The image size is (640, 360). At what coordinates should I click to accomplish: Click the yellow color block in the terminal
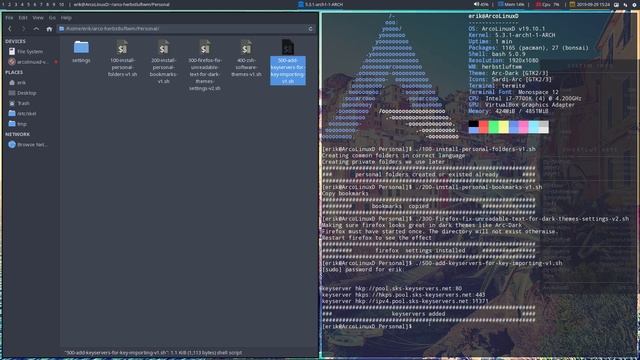click(503, 127)
